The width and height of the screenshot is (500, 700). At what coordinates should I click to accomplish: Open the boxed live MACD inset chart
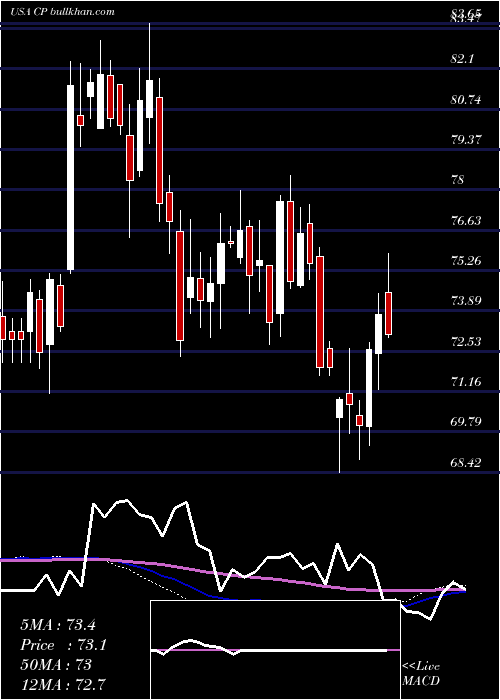coord(275,650)
